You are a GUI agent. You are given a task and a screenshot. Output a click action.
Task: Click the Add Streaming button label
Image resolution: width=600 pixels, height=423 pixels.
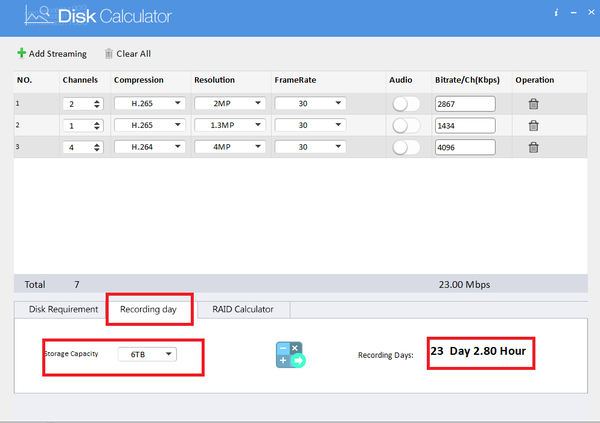coord(58,54)
